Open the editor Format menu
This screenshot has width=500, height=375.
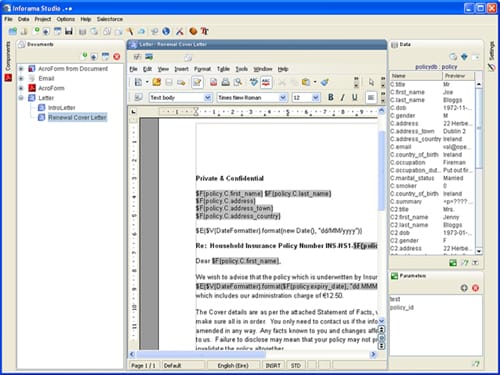tap(202, 69)
